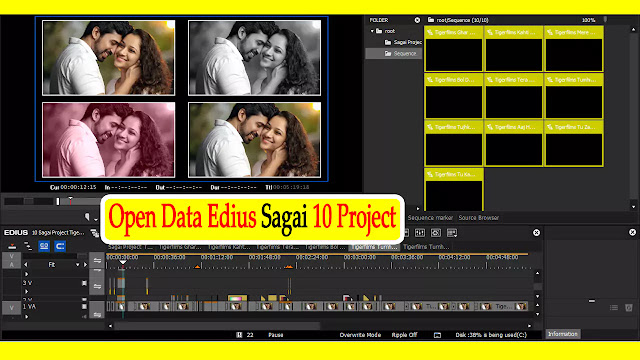Click the sequence icon on Tigerfilms Mere clip
The width and height of the screenshot is (640, 360).
click(550, 32)
